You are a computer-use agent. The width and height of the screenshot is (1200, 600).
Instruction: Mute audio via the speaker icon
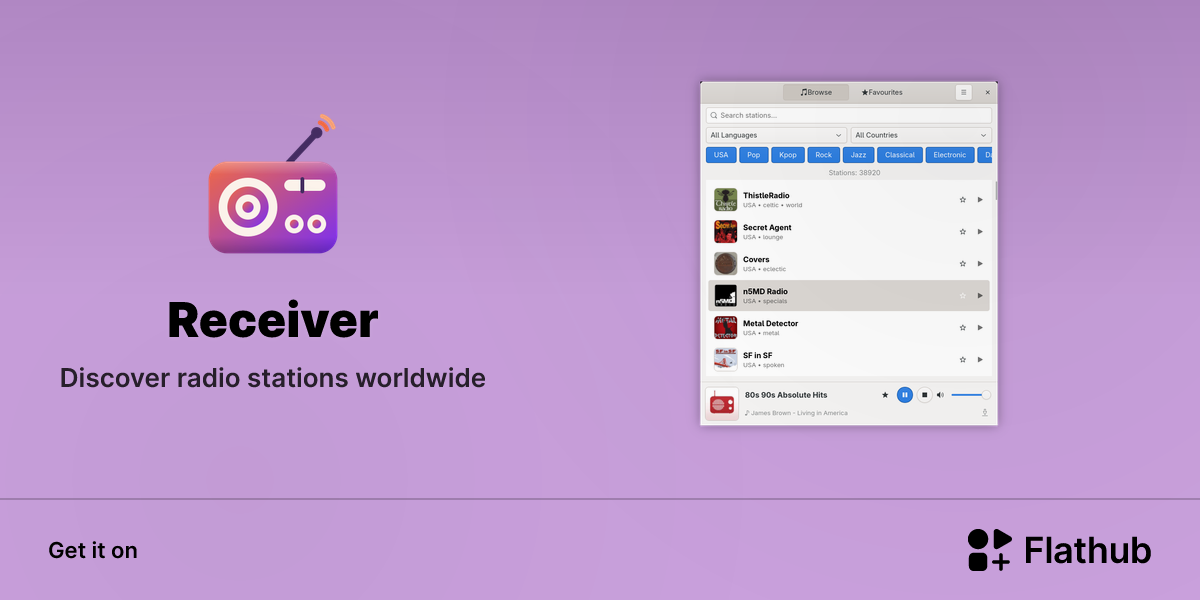[940, 395]
